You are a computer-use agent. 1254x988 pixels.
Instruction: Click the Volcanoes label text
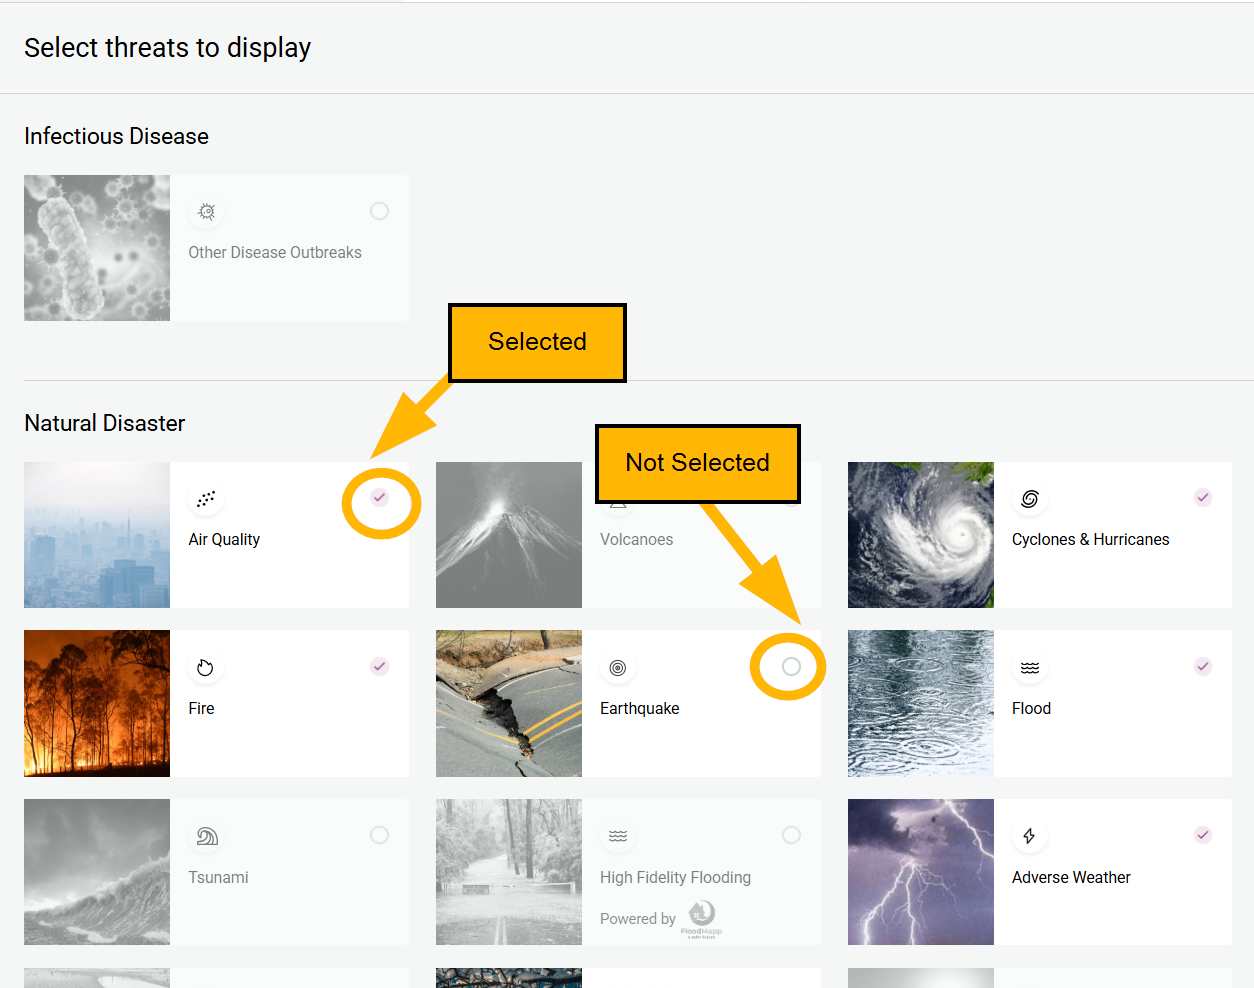(x=636, y=540)
